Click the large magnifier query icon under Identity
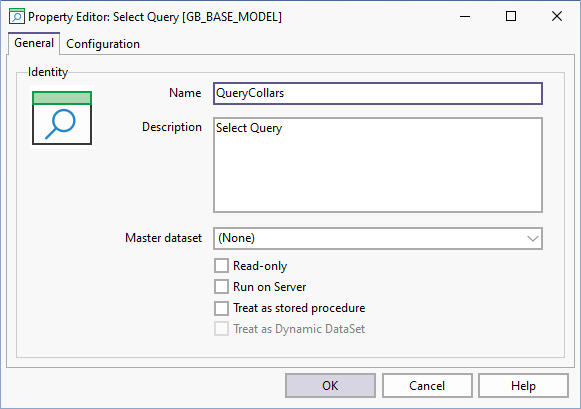Image resolution: width=581 pixels, height=409 pixels. [x=62, y=117]
